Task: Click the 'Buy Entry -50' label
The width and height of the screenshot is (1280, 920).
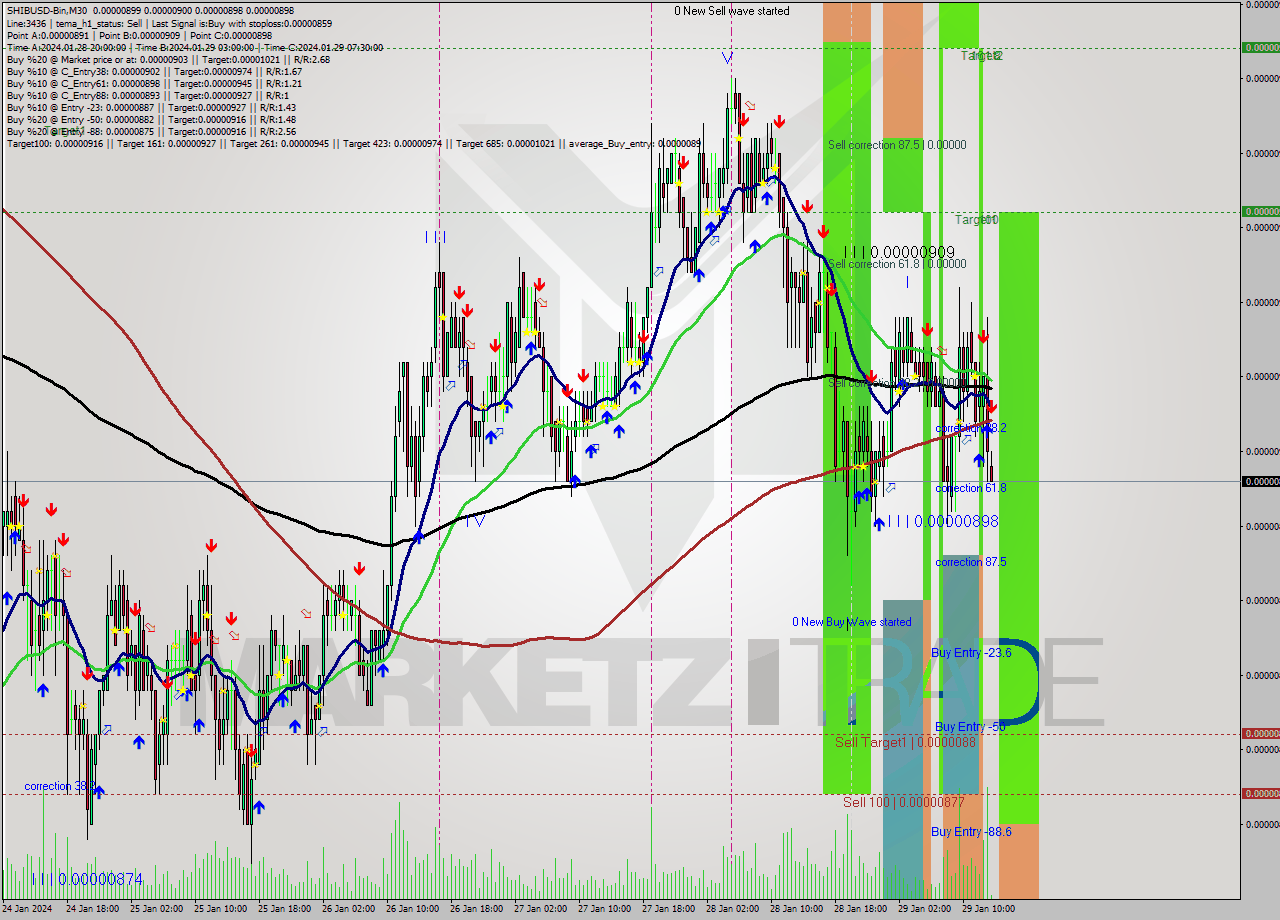Action: (970, 727)
